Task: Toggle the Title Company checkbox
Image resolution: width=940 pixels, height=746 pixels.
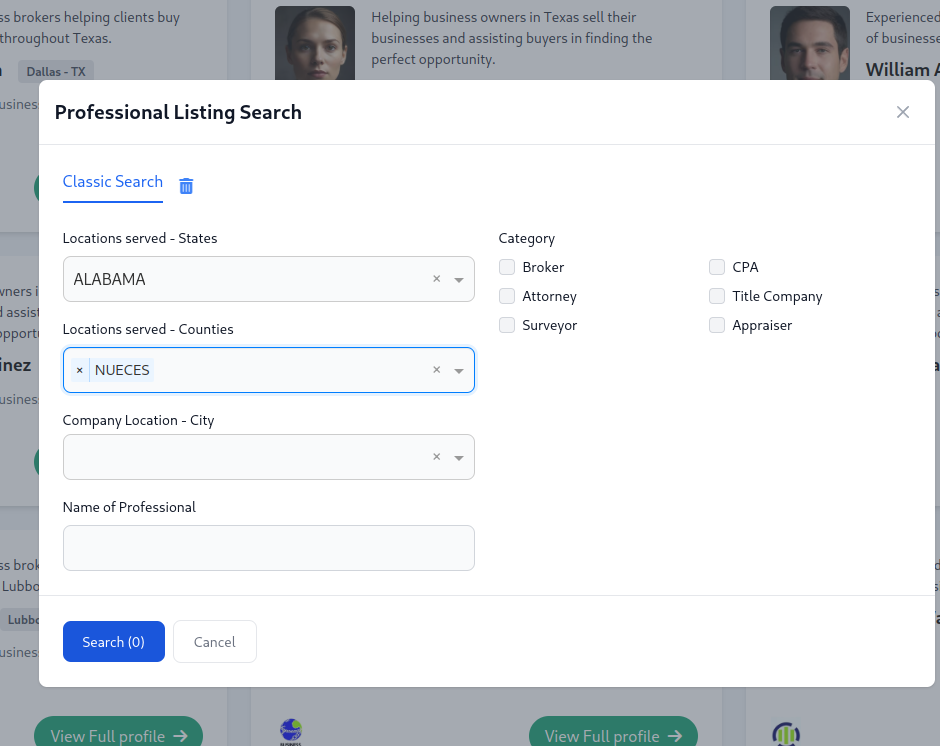Action: [717, 296]
